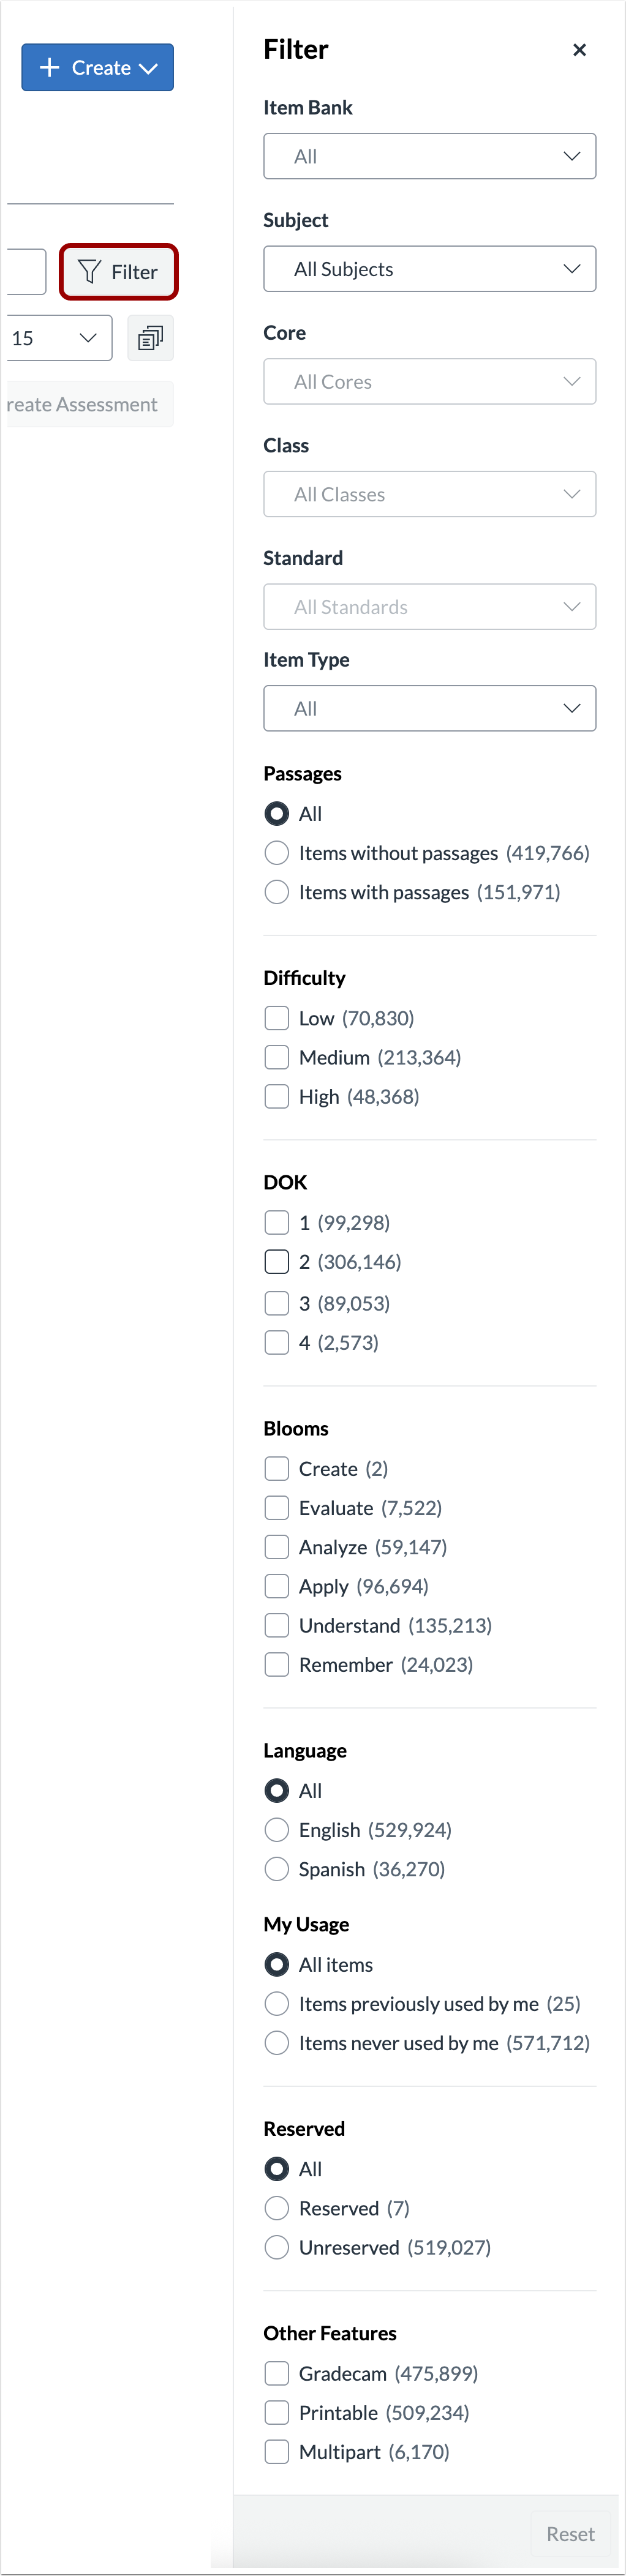The width and height of the screenshot is (626, 2576).
Task: Check Medium difficulty filter
Action: coord(276,1056)
